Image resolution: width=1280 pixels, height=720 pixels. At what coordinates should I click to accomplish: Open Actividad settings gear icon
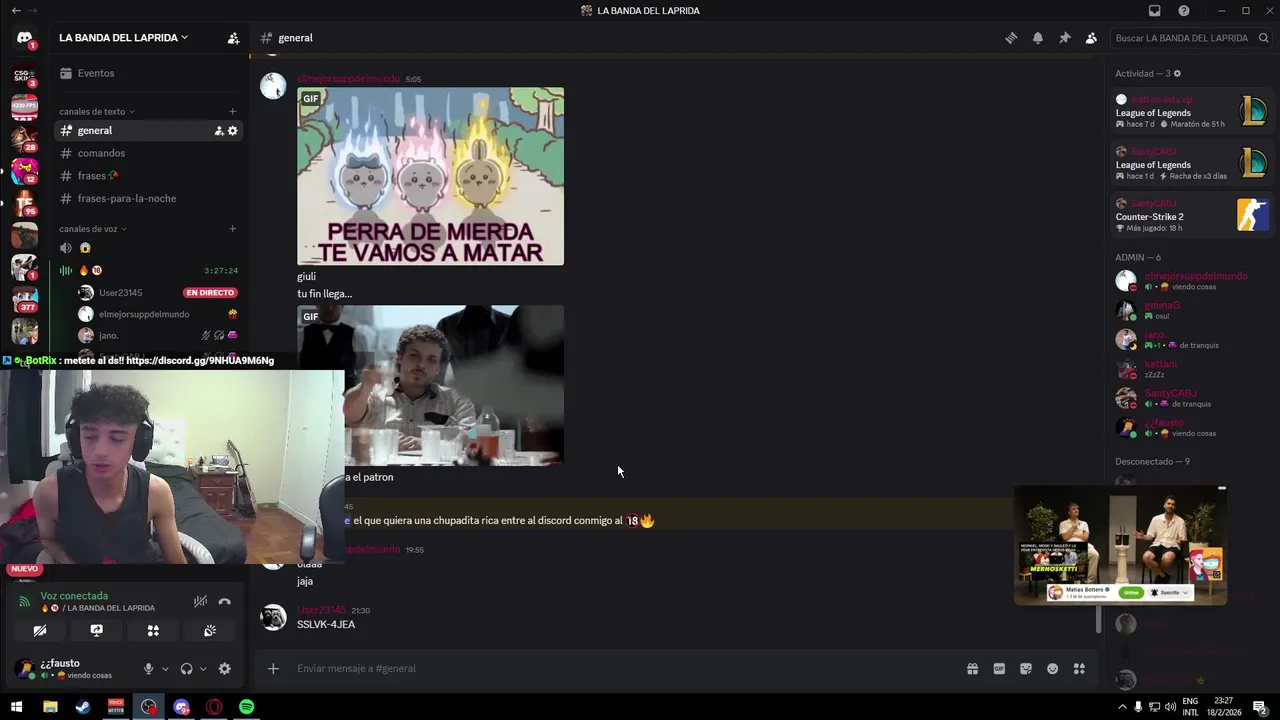pos(1177,74)
